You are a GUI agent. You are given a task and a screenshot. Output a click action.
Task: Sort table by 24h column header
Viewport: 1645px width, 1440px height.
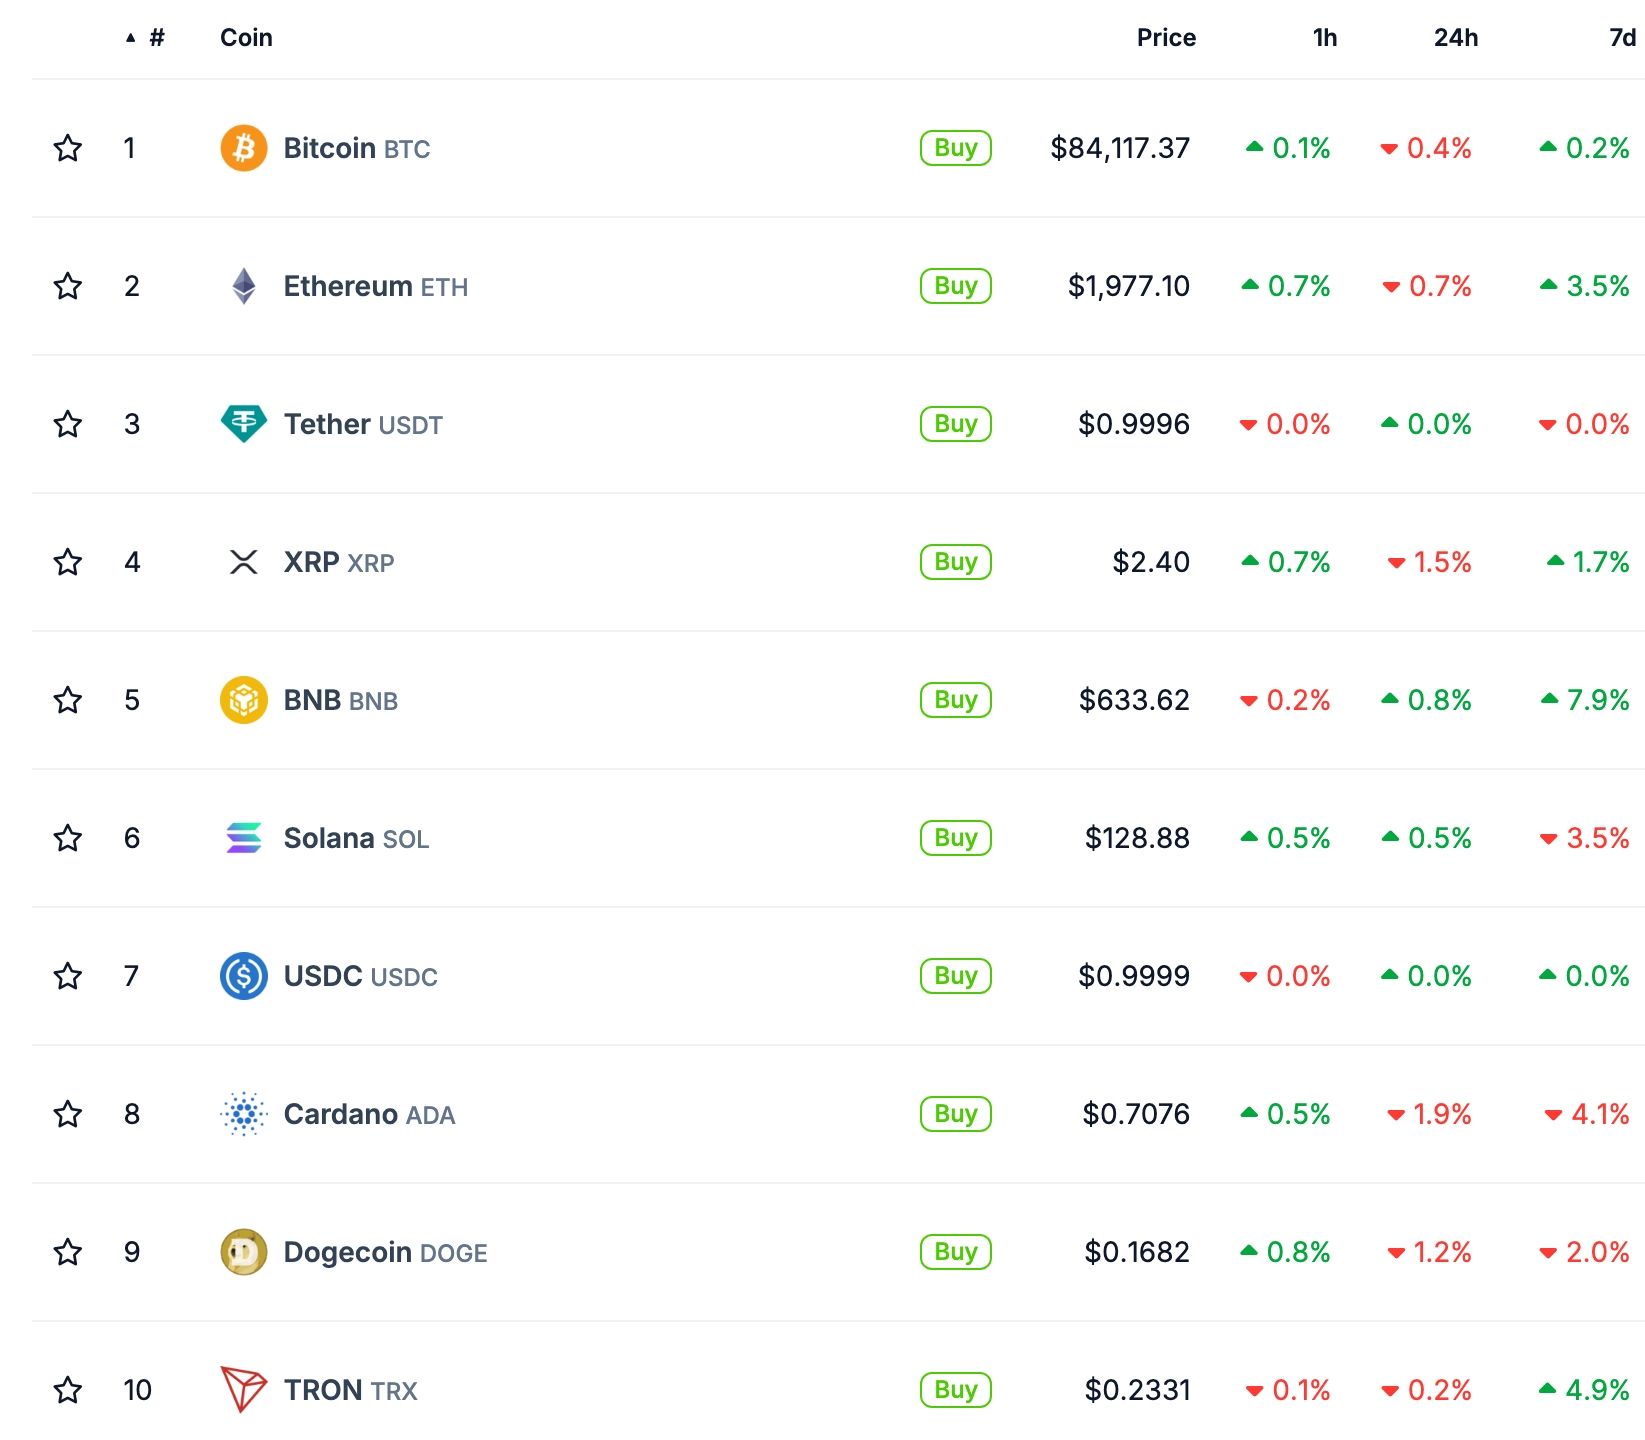pyautogui.click(x=1455, y=38)
